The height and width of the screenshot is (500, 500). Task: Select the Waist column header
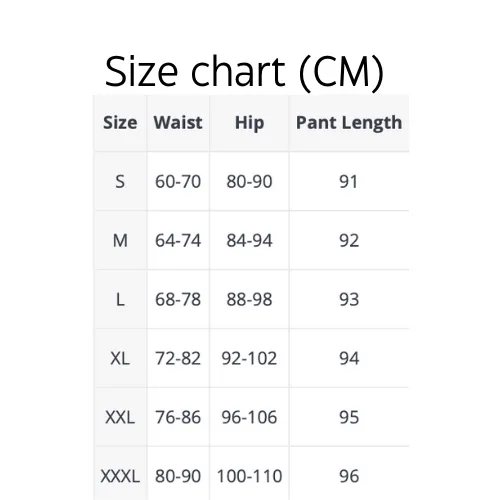(178, 122)
